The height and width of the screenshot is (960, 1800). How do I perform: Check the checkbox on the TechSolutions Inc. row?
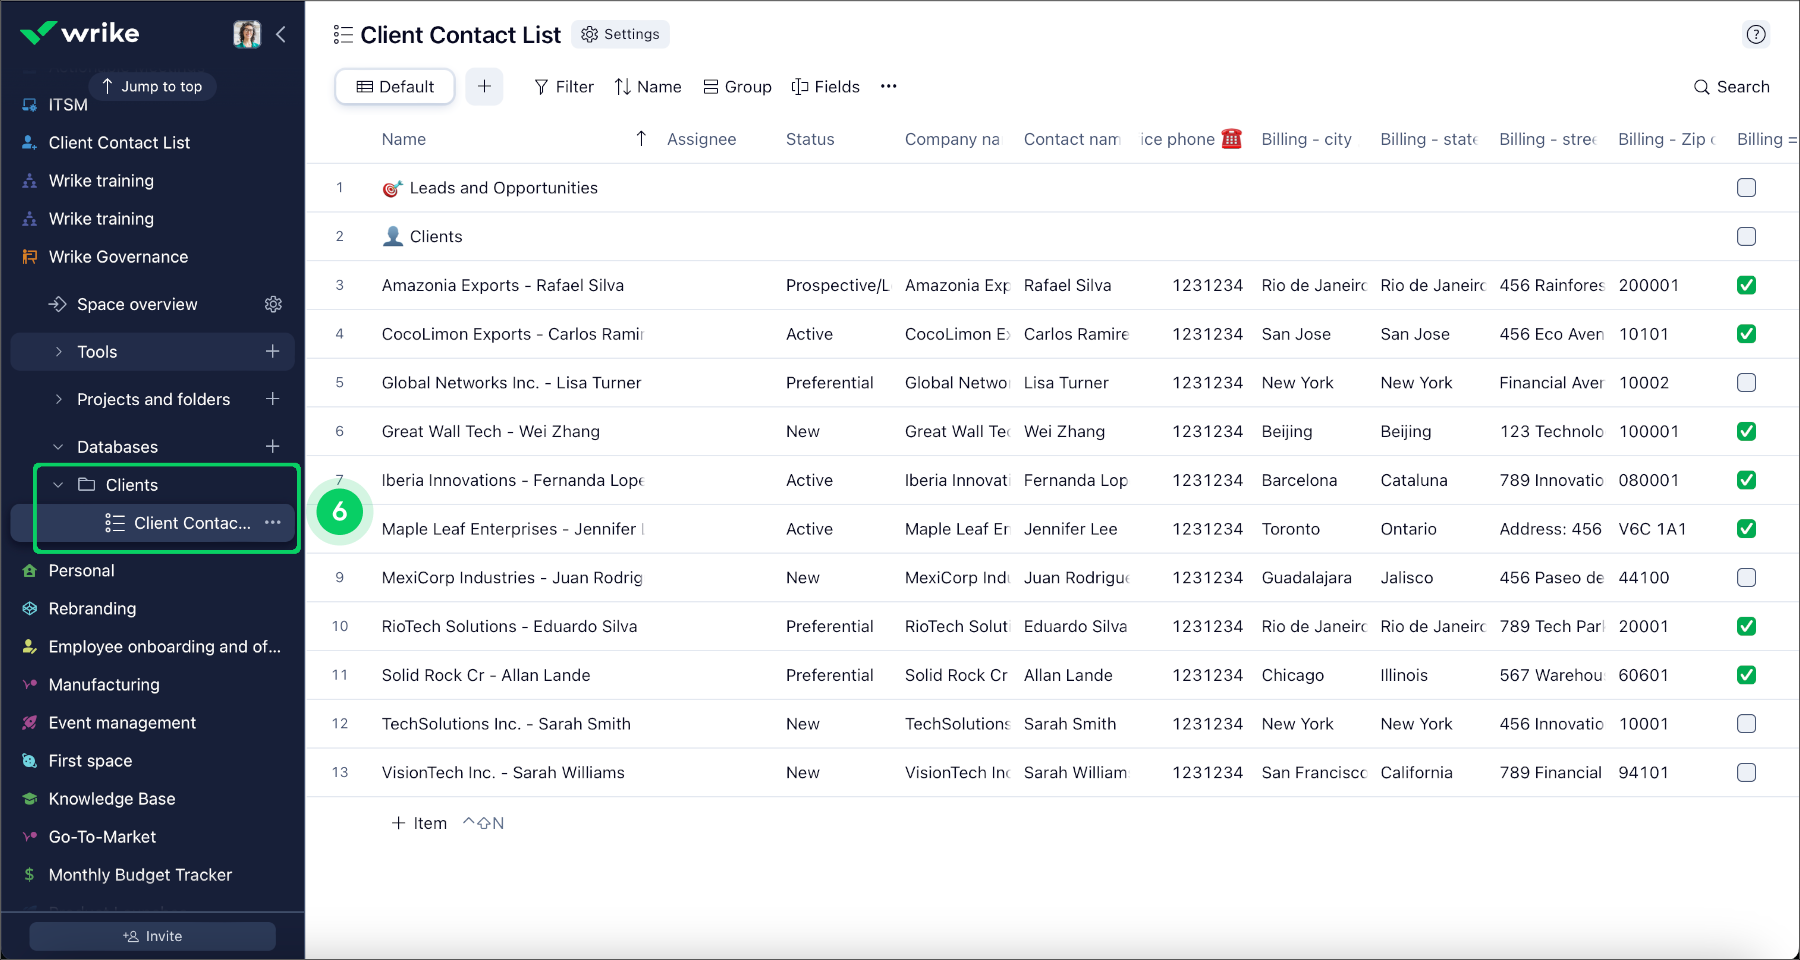click(1747, 723)
